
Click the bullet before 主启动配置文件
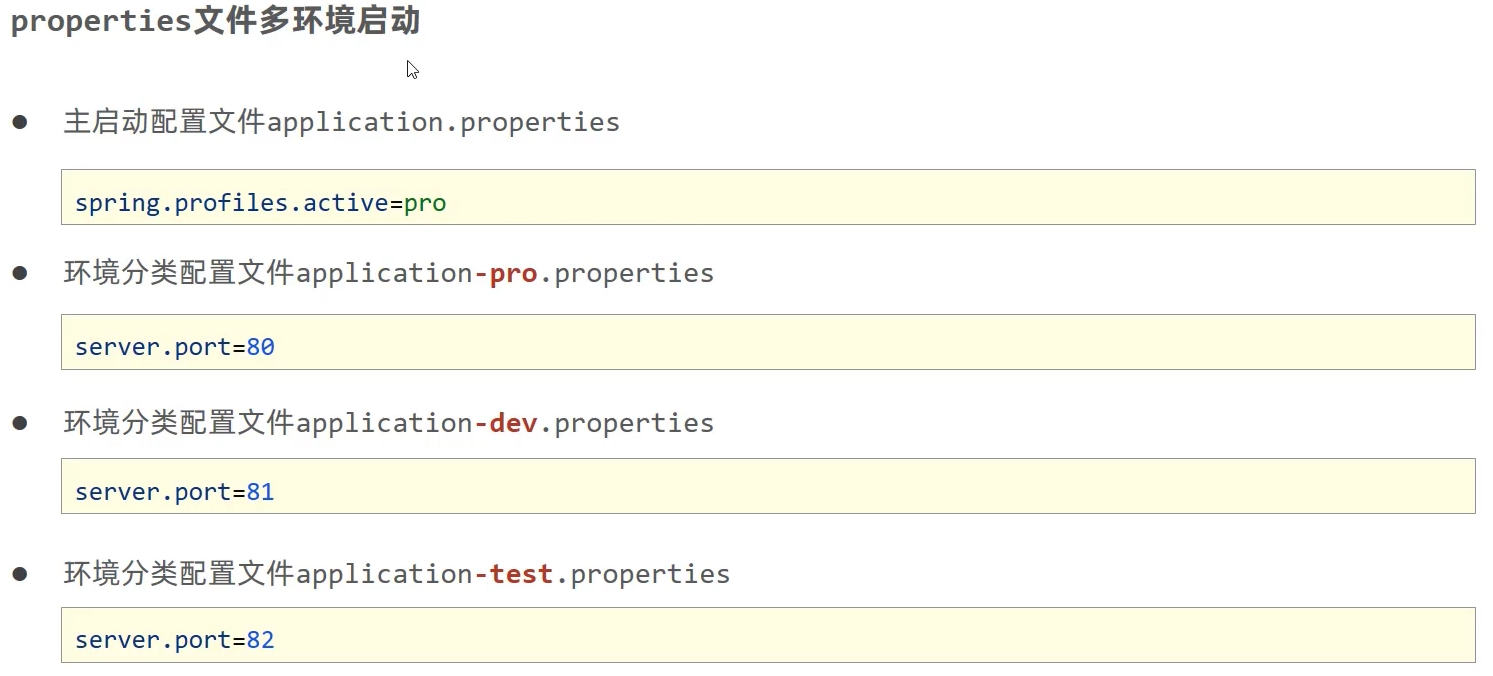tap(19, 123)
